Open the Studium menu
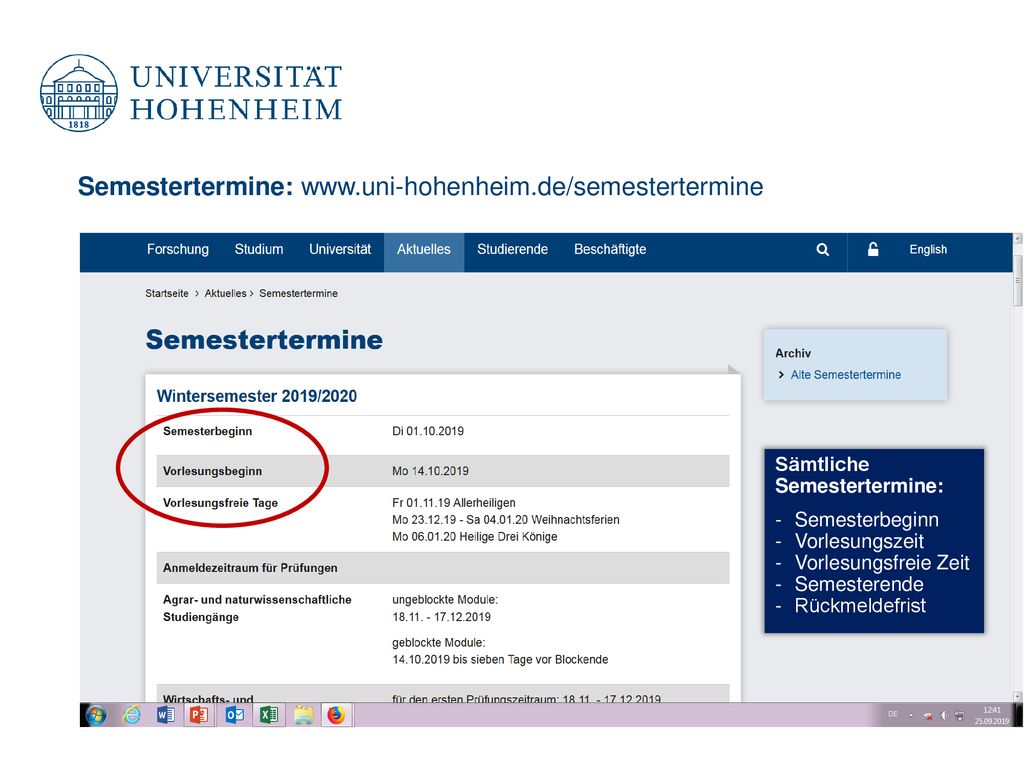 [259, 249]
